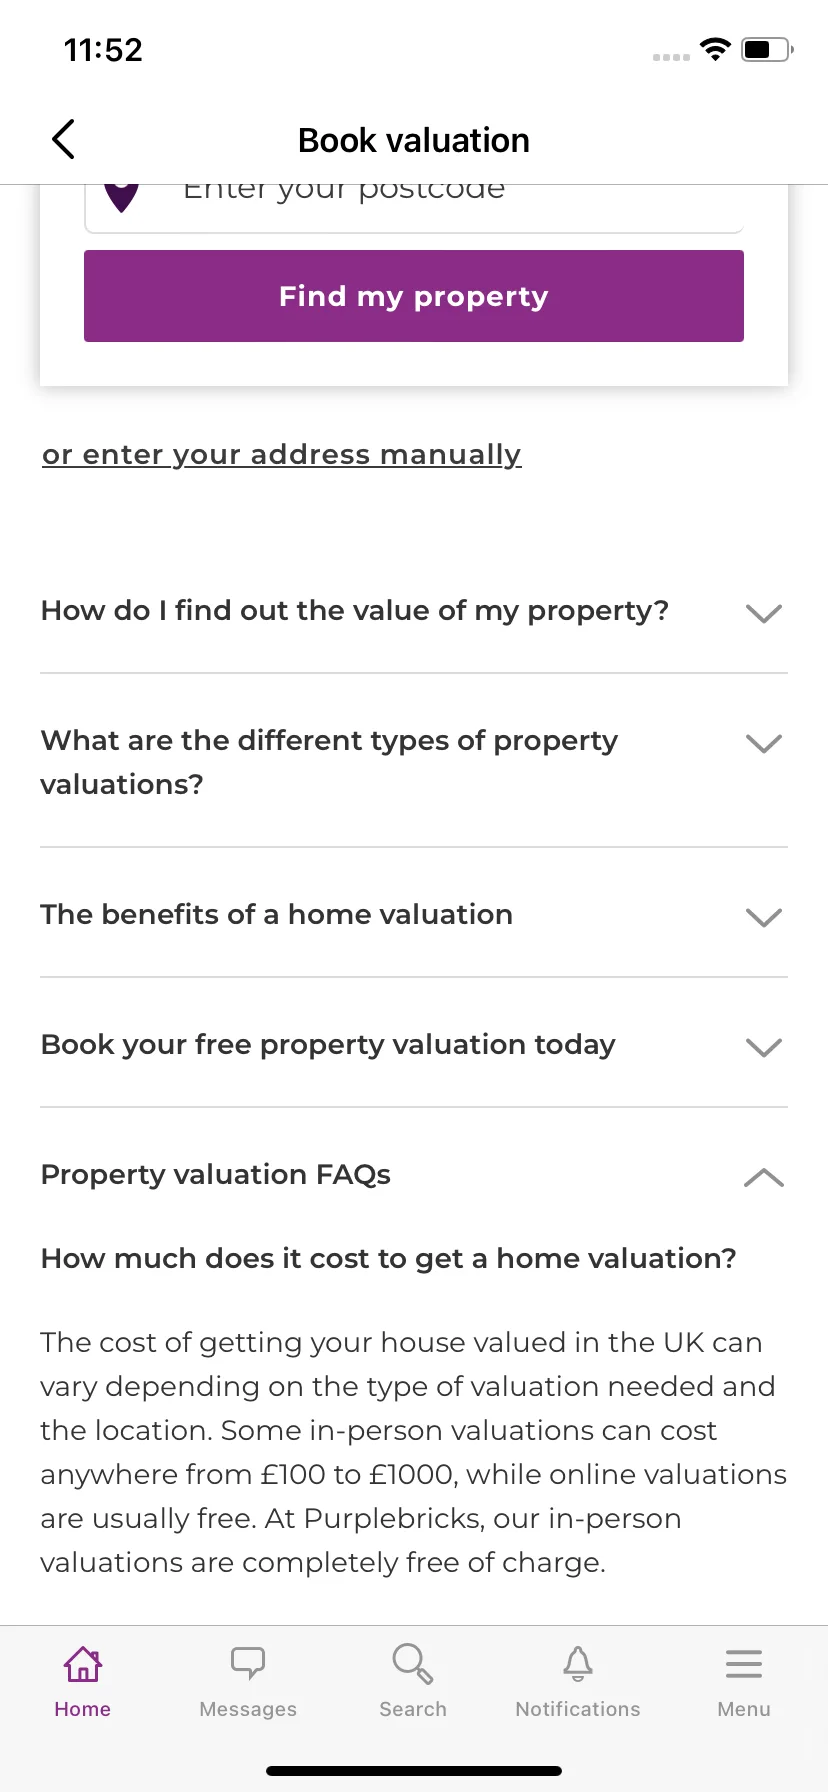Open the hamburger Menu icon
The height and width of the screenshot is (1792, 828).
coord(744,1663)
